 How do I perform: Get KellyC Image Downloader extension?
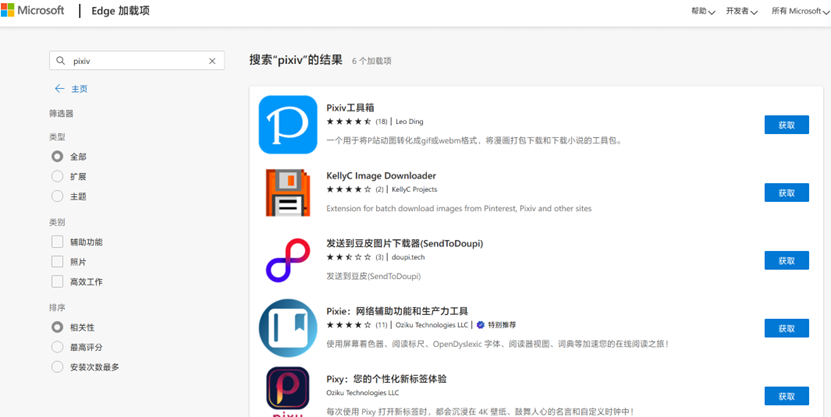coord(786,193)
